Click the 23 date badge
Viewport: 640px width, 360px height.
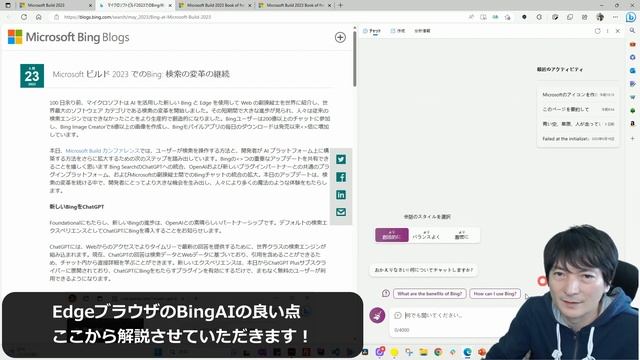point(32,76)
